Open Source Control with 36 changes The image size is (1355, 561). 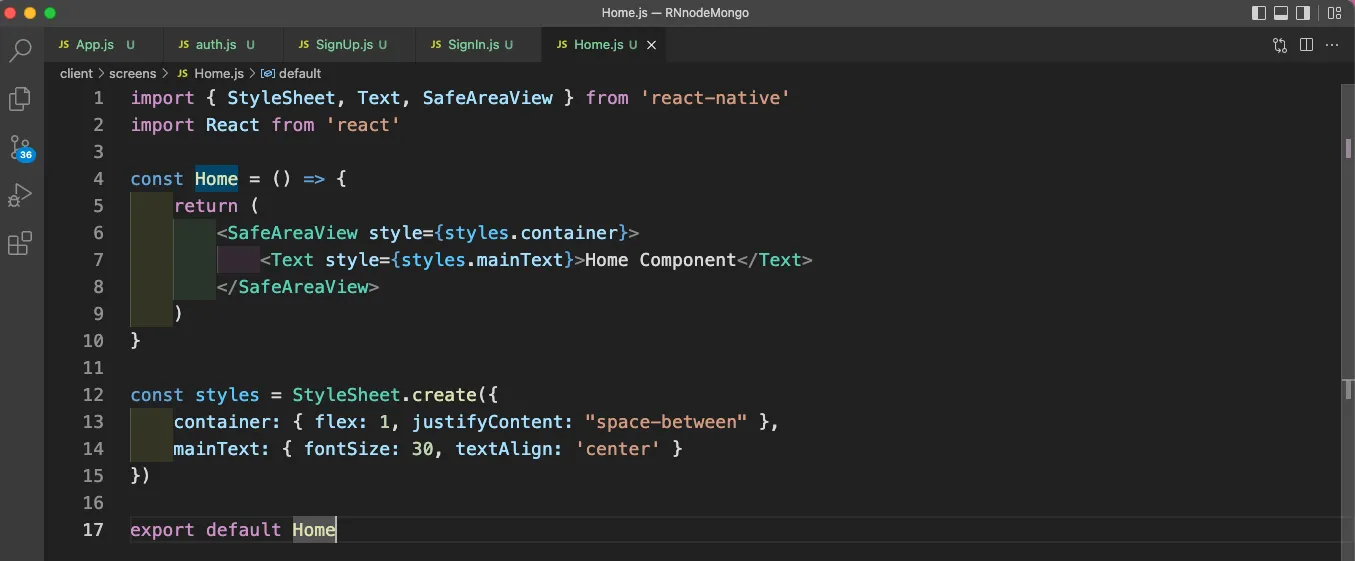21,148
